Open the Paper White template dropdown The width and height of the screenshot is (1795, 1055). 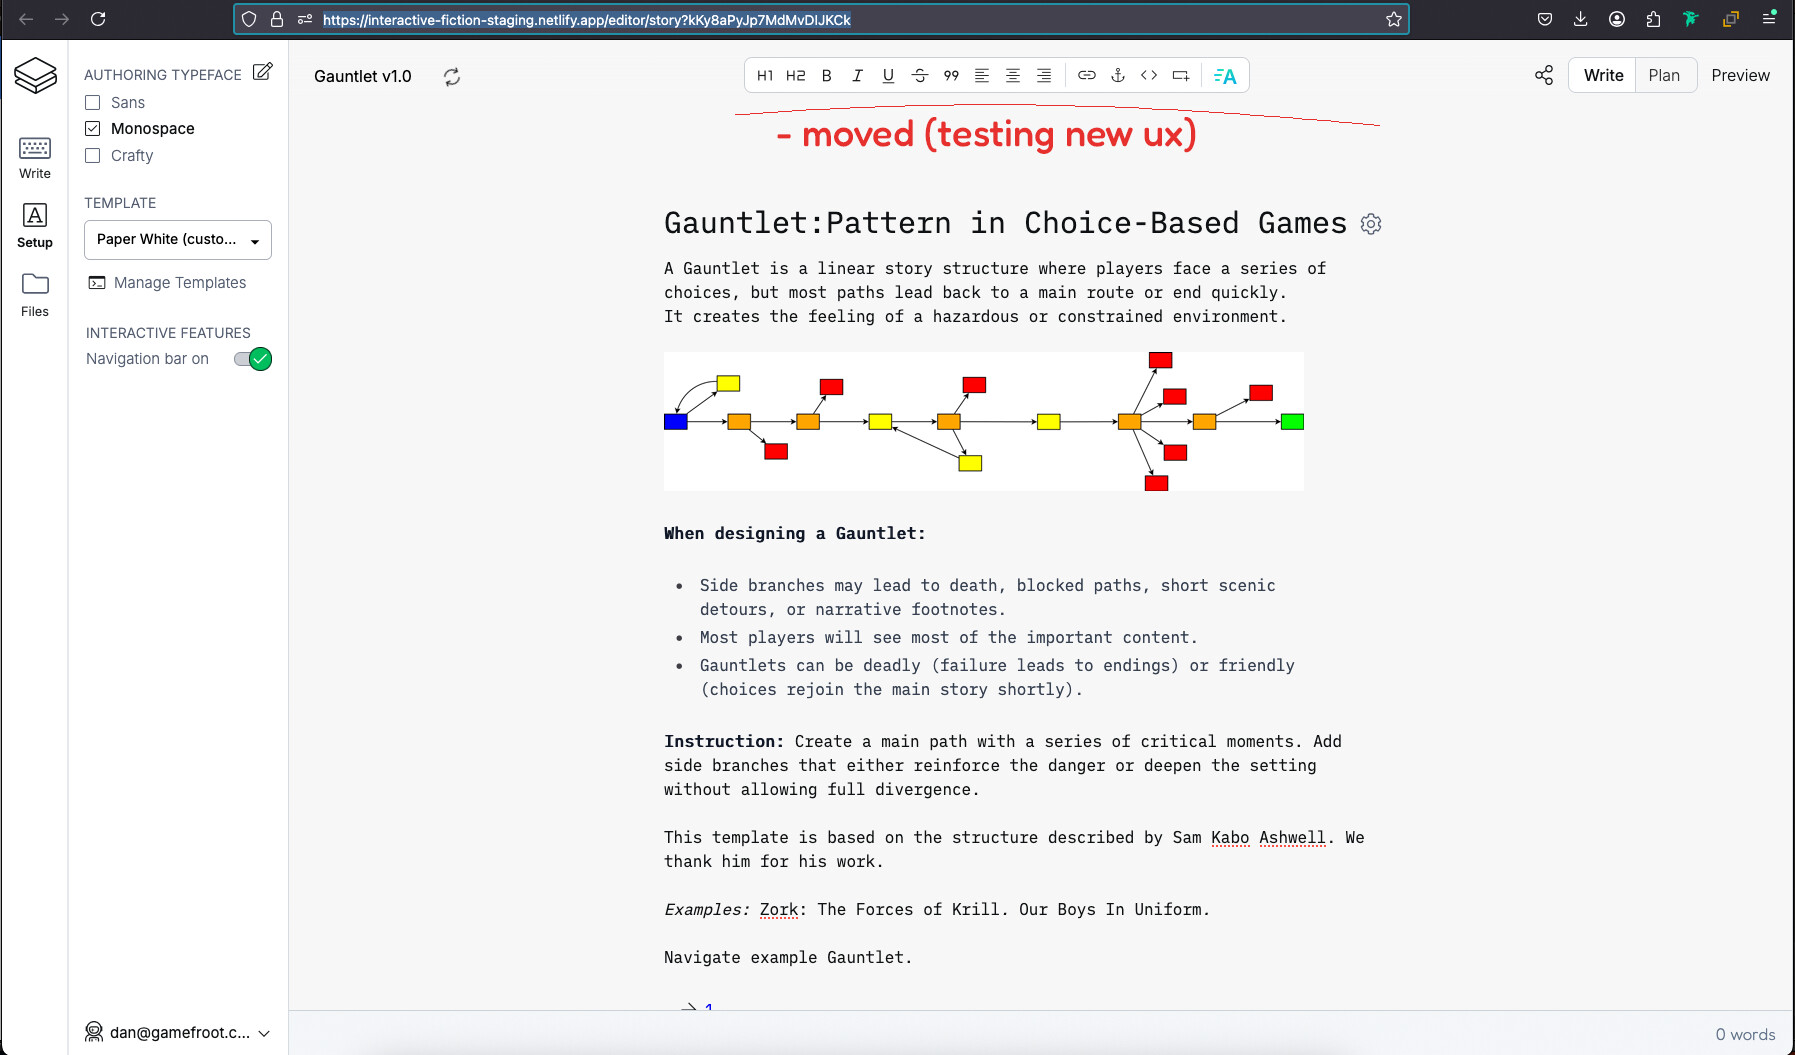point(178,240)
